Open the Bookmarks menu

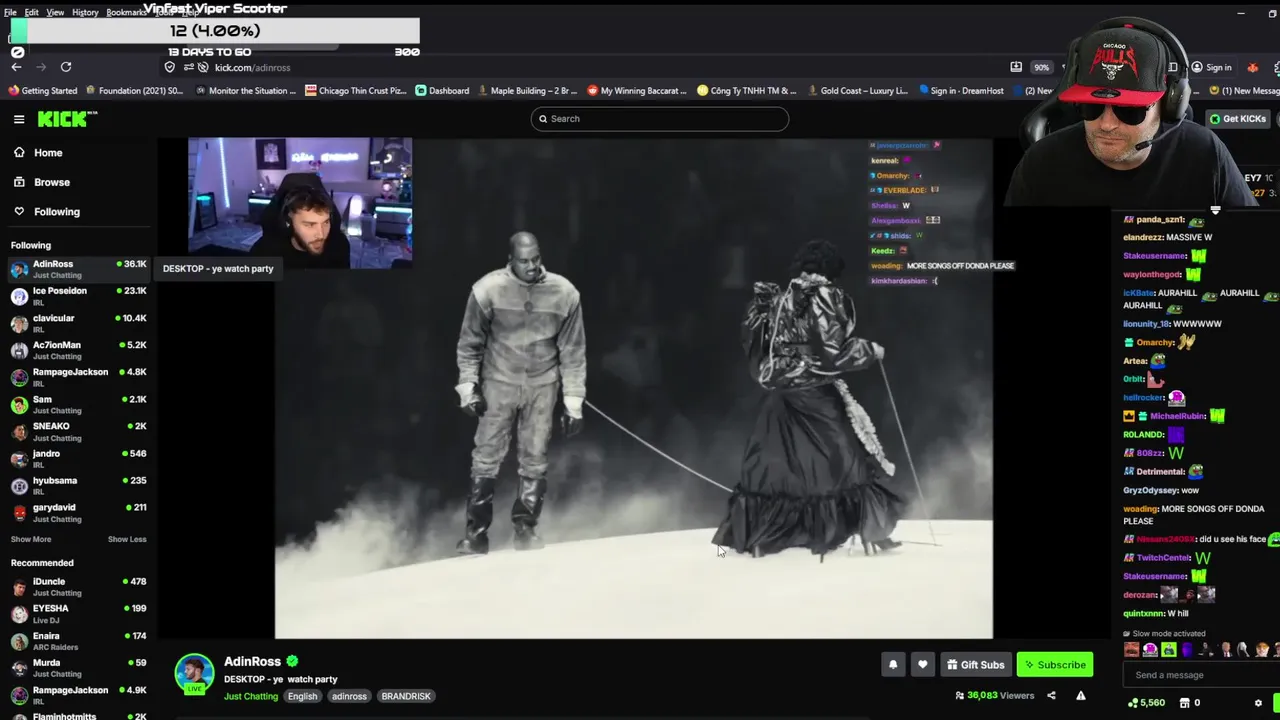[x=126, y=12]
